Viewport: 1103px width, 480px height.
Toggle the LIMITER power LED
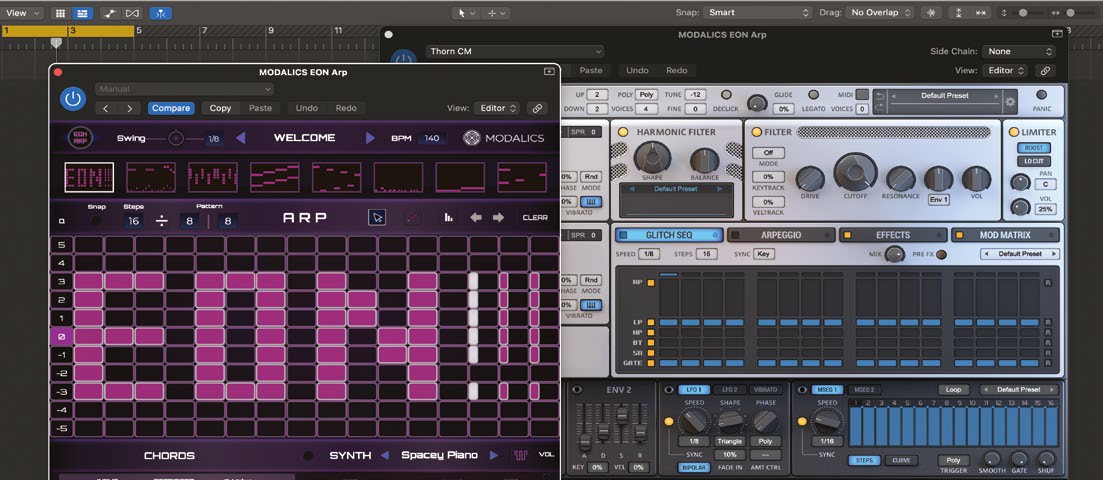1014,132
